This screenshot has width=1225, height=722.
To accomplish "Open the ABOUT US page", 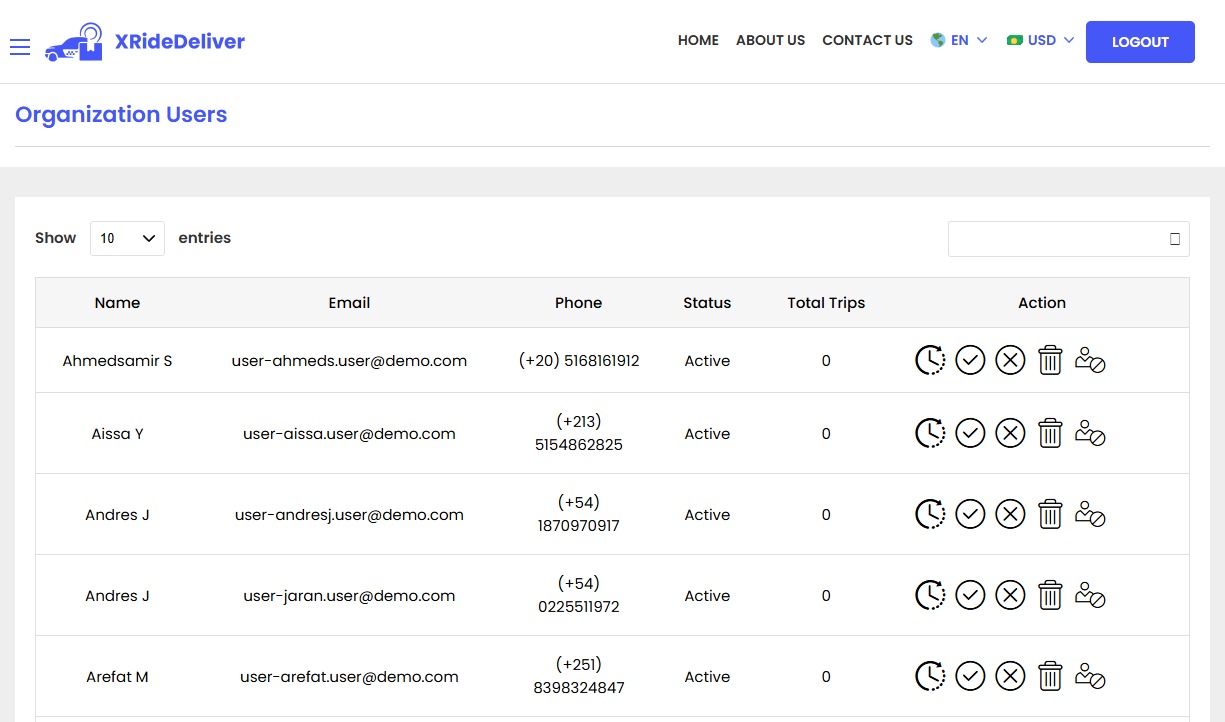I will tap(770, 41).
